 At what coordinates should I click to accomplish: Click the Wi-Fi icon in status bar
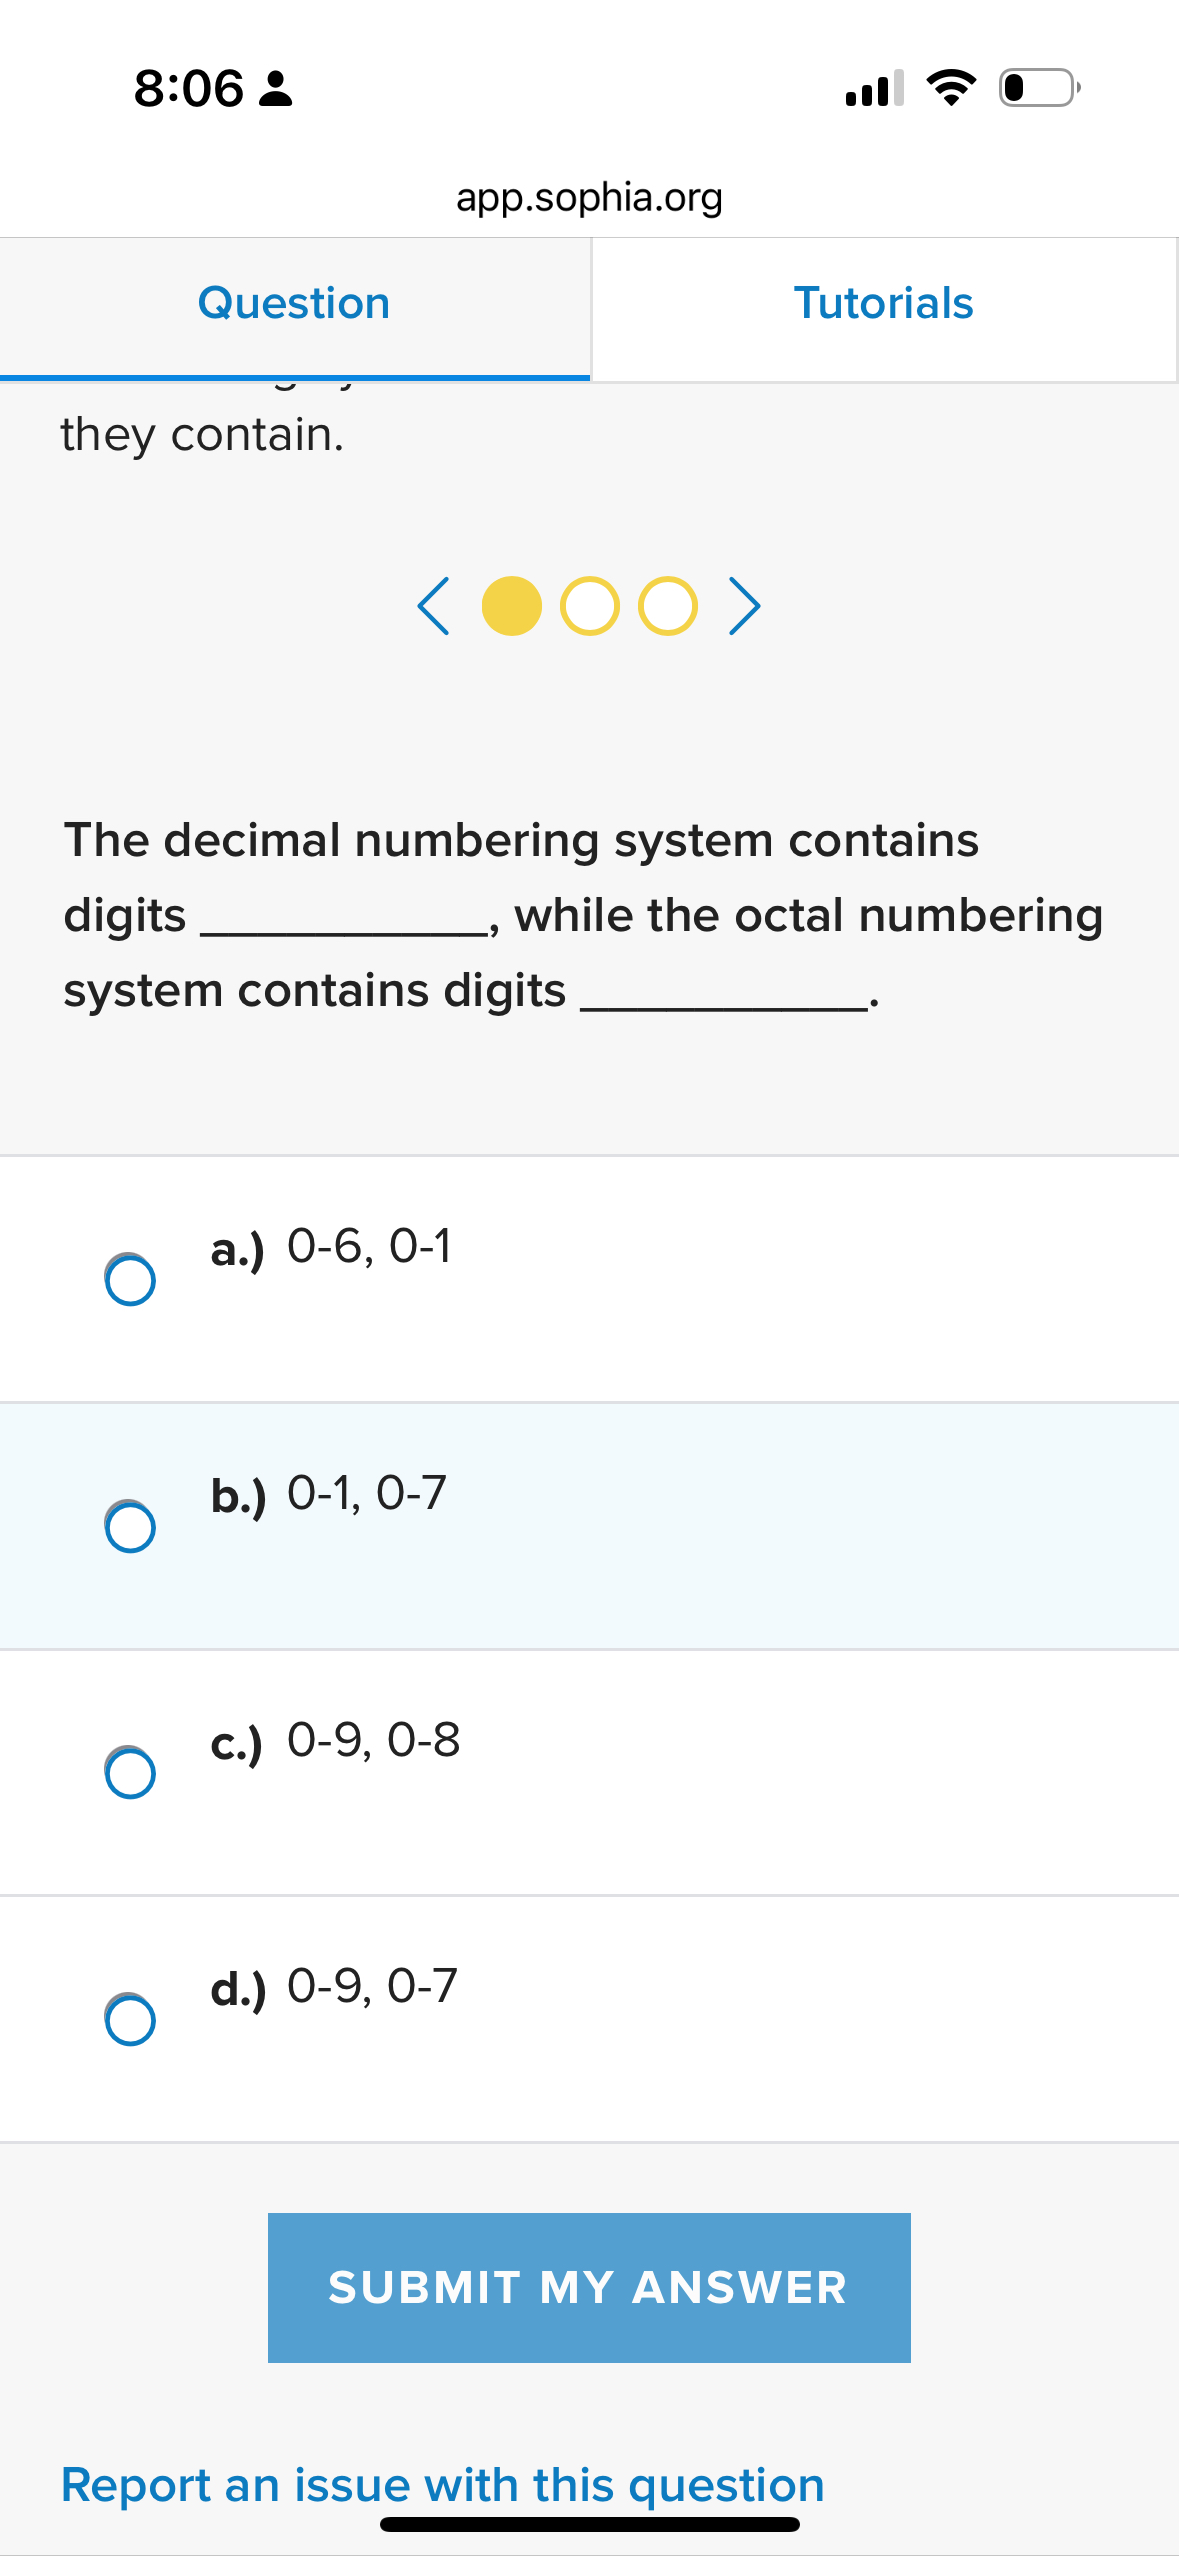coord(948,90)
